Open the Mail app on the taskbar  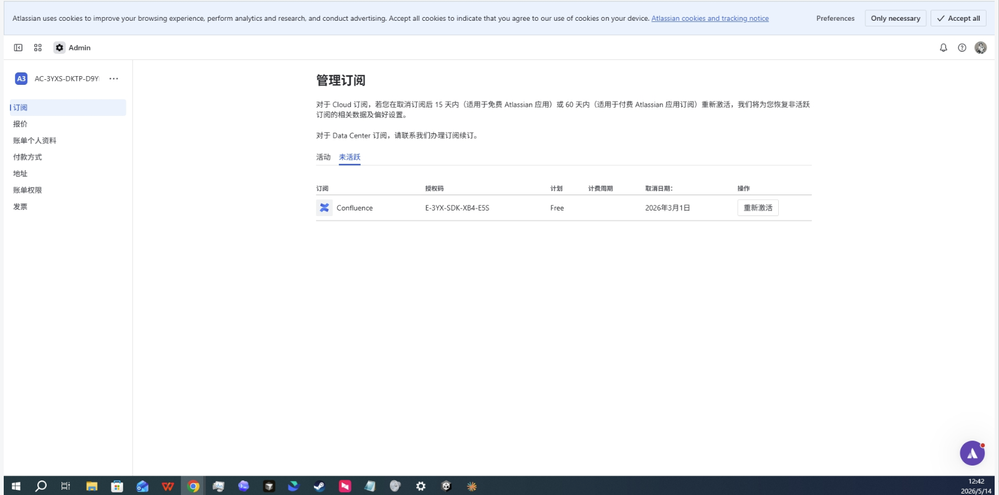click(143, 486)
